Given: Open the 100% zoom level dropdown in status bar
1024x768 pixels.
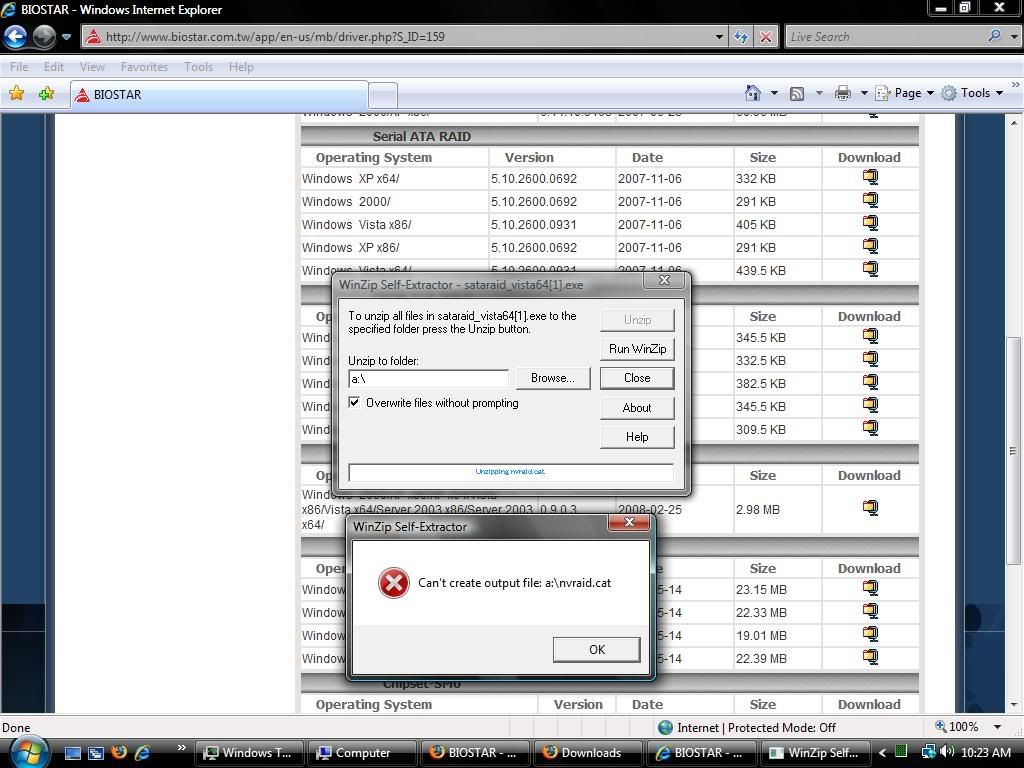Looking at the screenshot, I should [x=997, y=727].
